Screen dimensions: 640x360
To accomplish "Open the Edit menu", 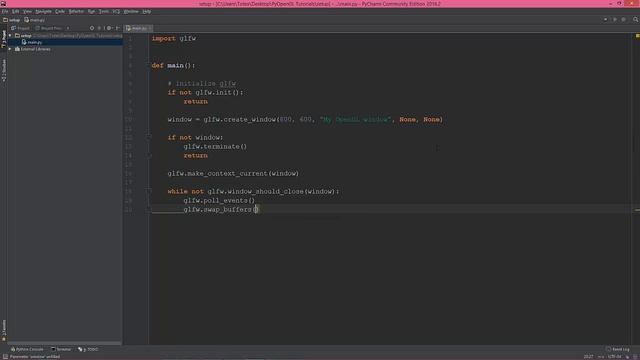I will coord(16,11).
